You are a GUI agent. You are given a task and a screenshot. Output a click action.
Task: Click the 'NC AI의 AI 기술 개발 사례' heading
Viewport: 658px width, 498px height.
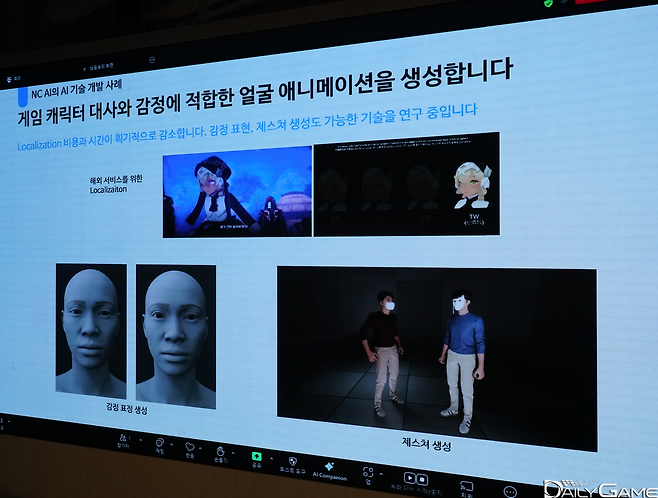click(76, 89)
